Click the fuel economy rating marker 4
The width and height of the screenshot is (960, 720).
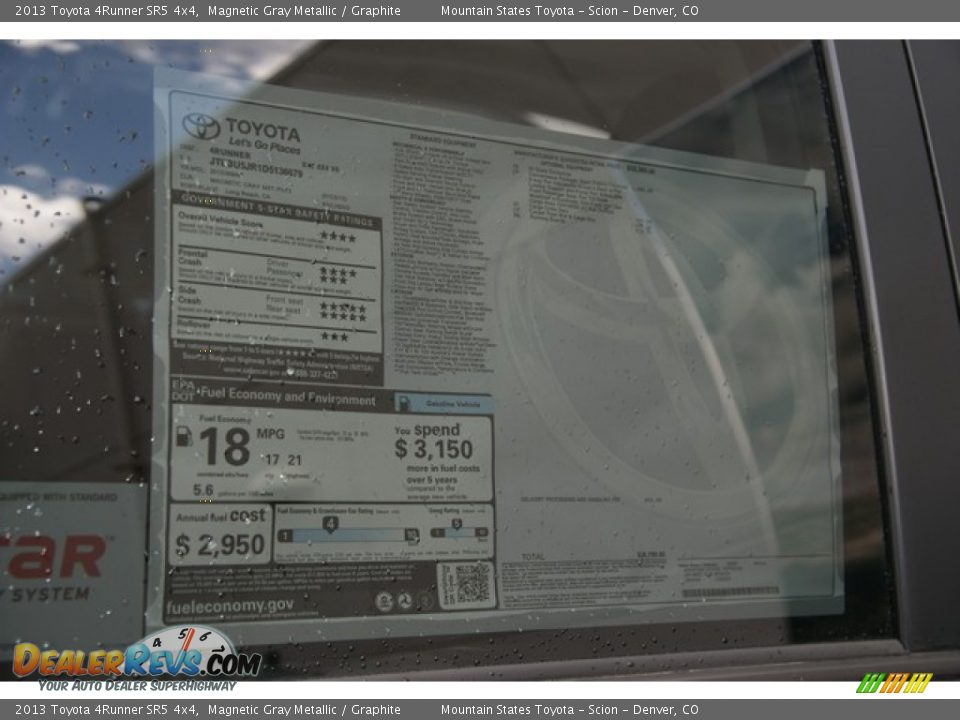pos(331,524)
